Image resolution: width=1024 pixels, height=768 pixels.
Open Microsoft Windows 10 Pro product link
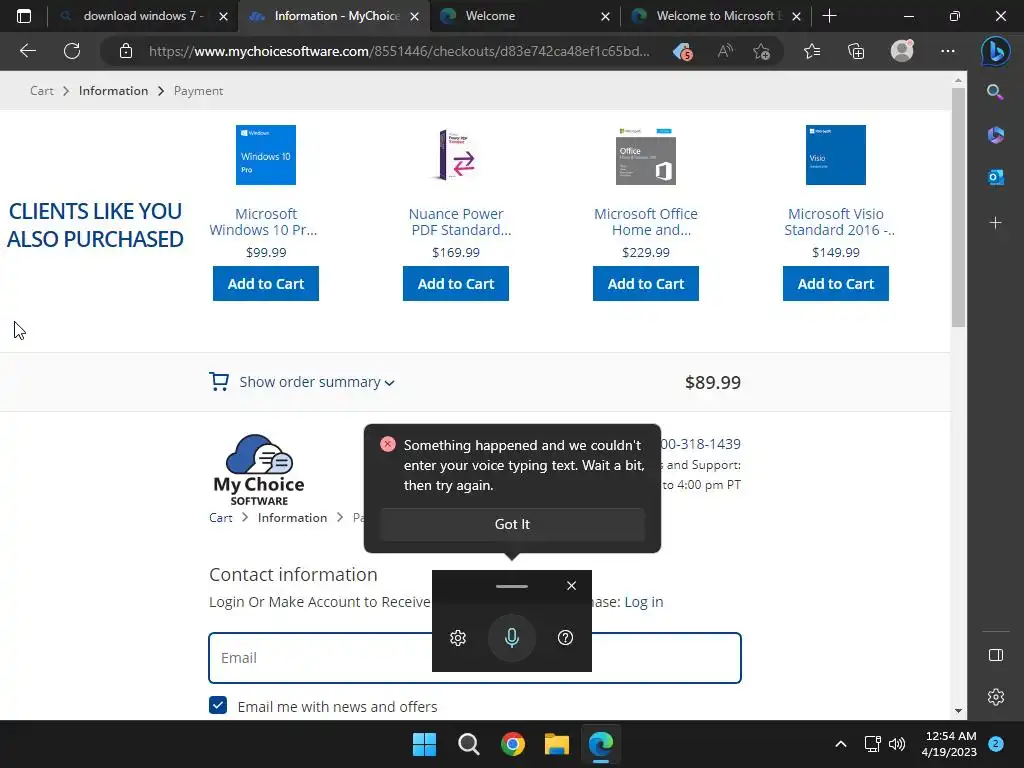coord(264,222)
